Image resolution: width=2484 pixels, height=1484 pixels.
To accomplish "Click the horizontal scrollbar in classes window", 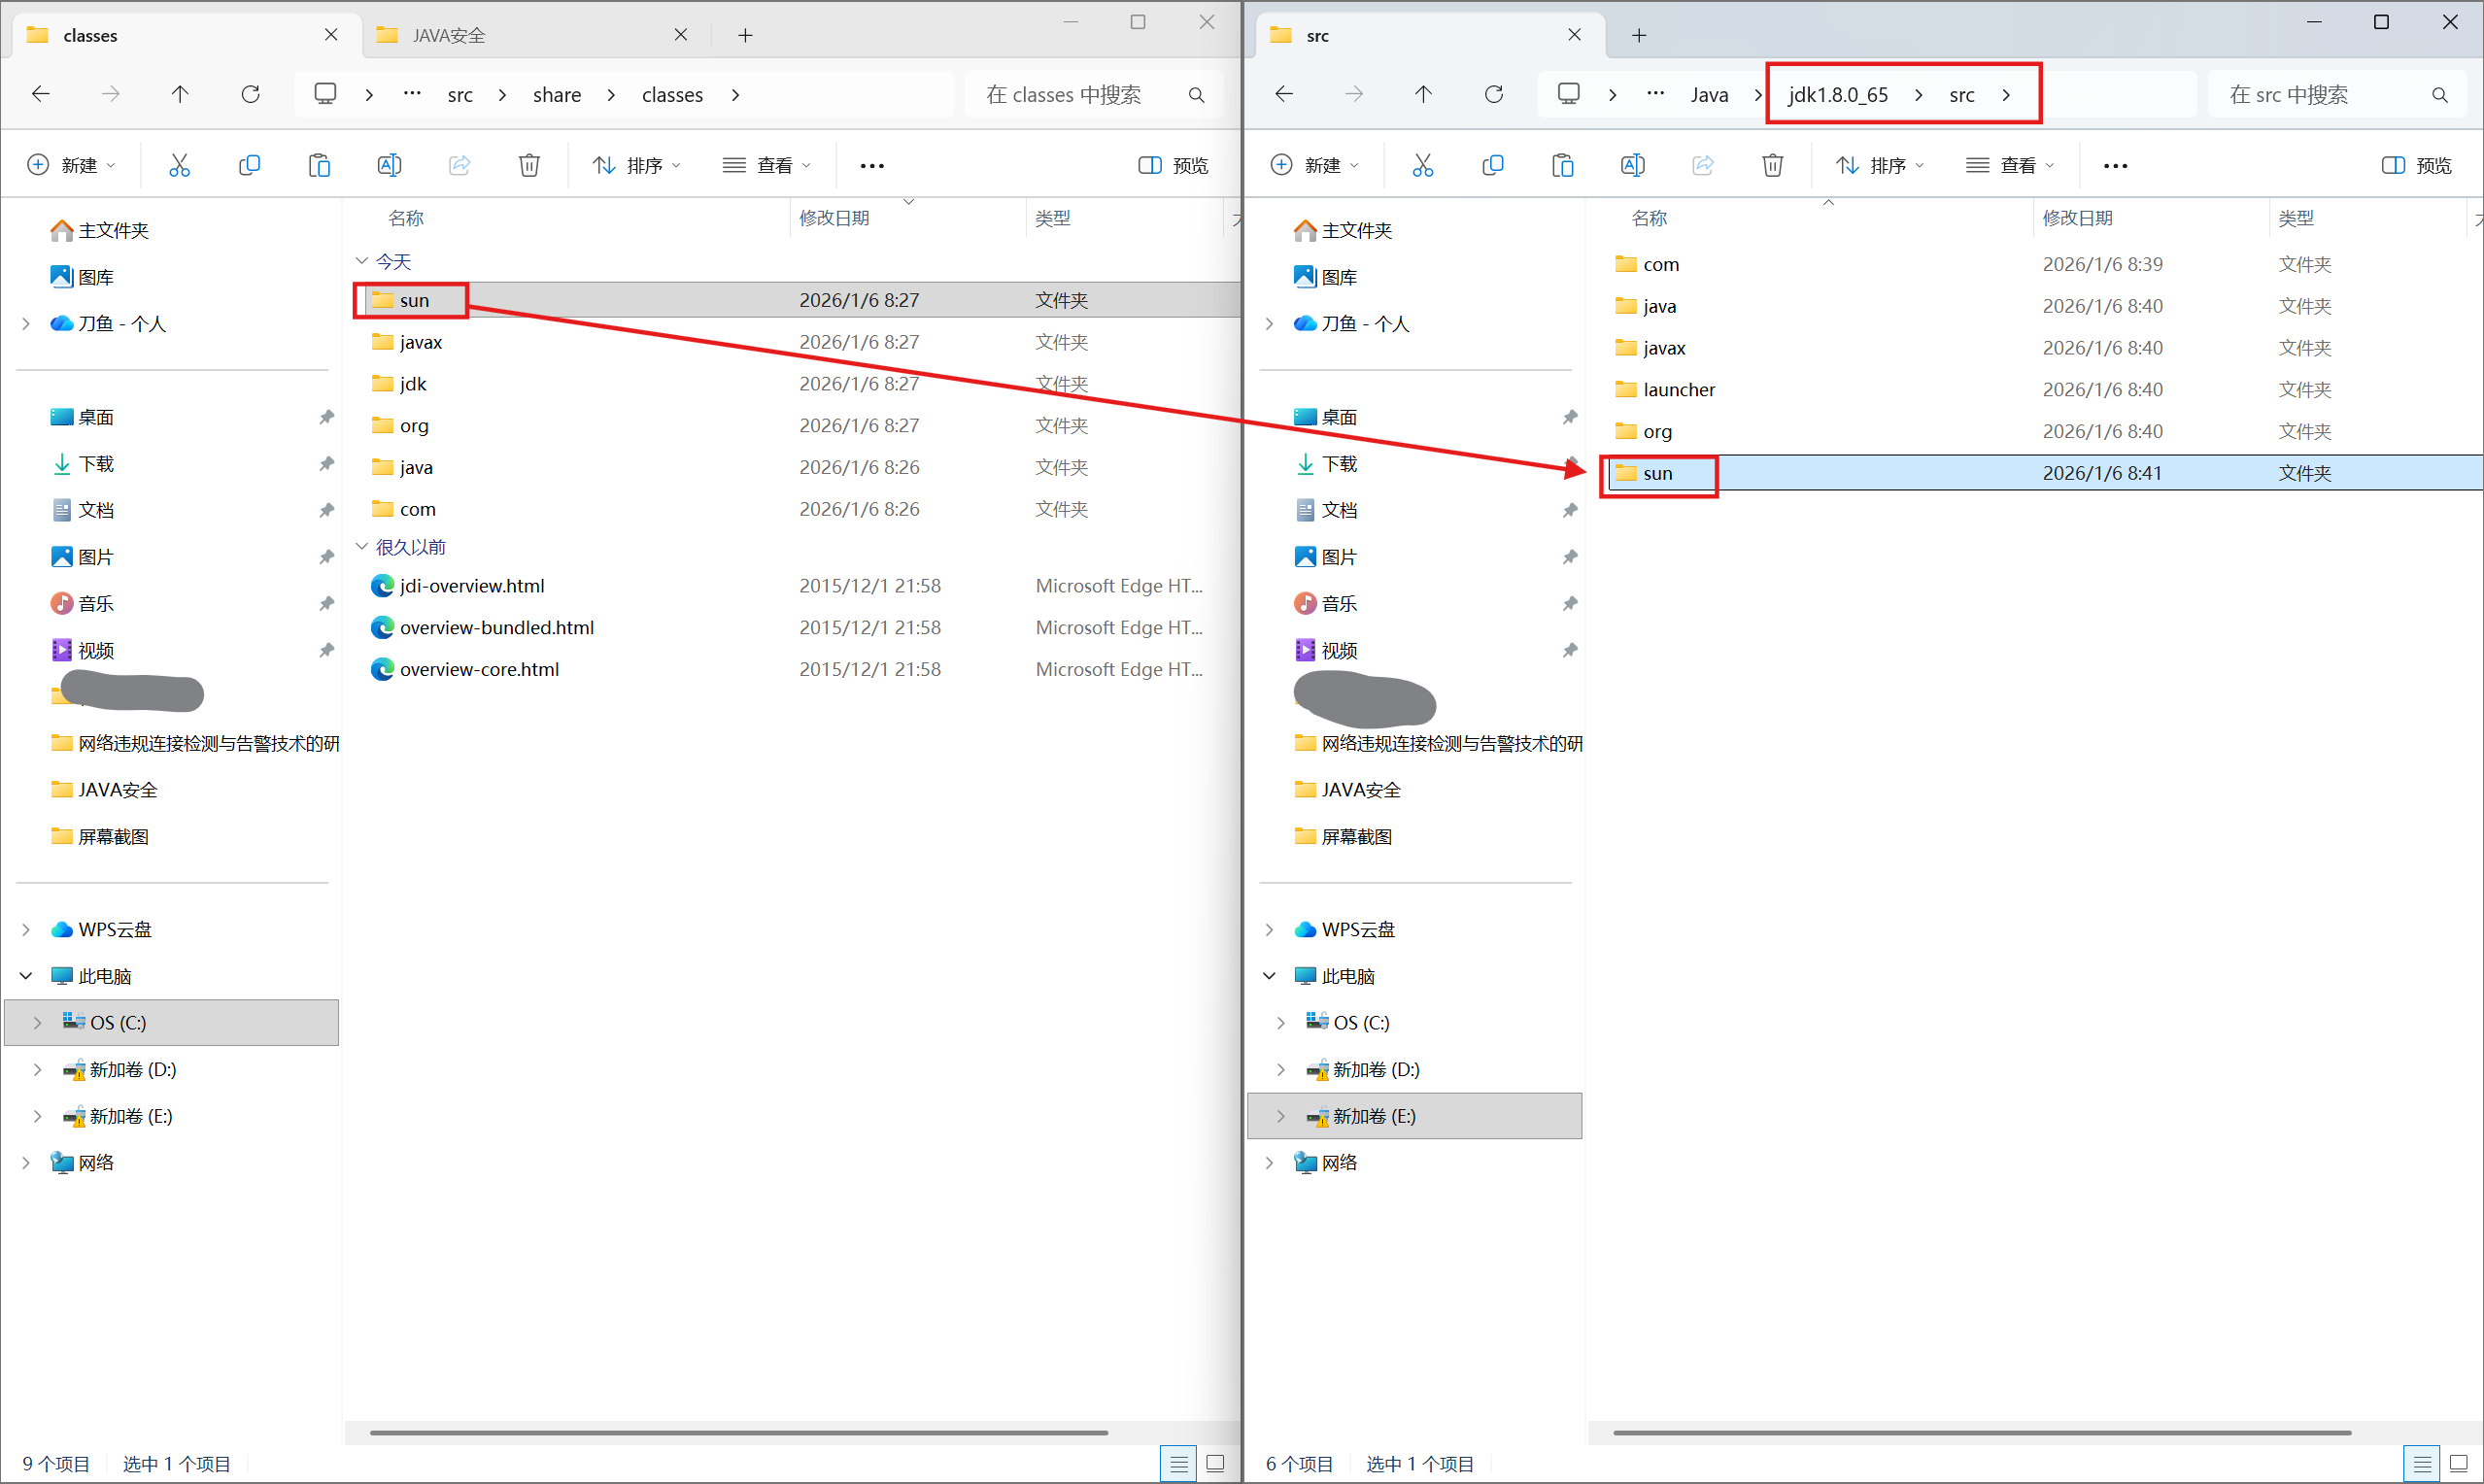I will (x=738, y=1432).
